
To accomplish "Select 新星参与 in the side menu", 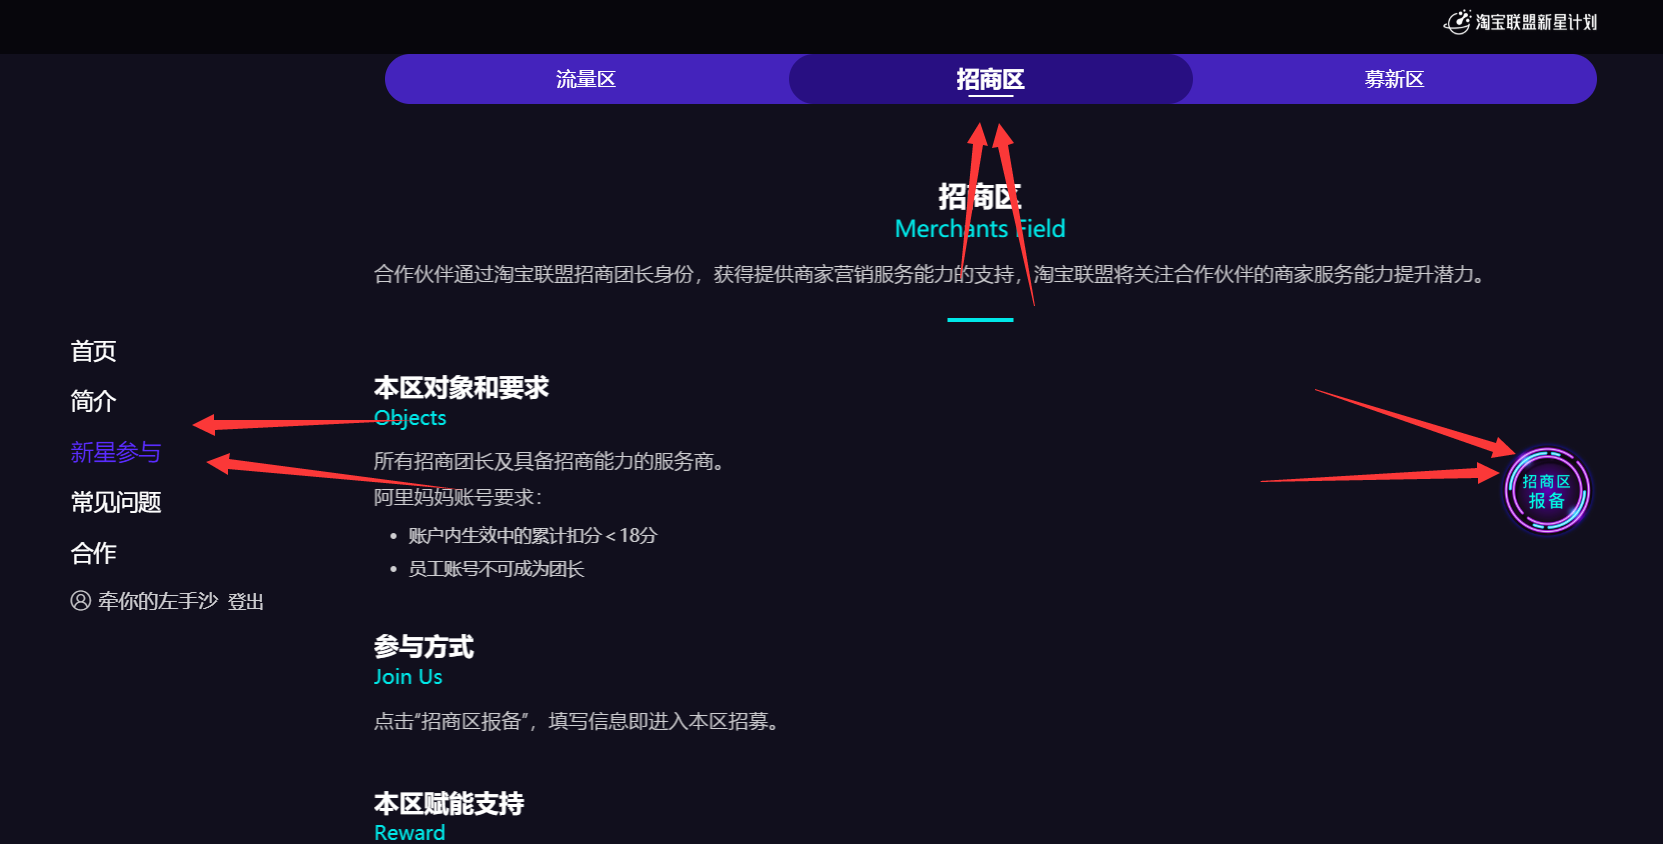I will tap(115, 452).
